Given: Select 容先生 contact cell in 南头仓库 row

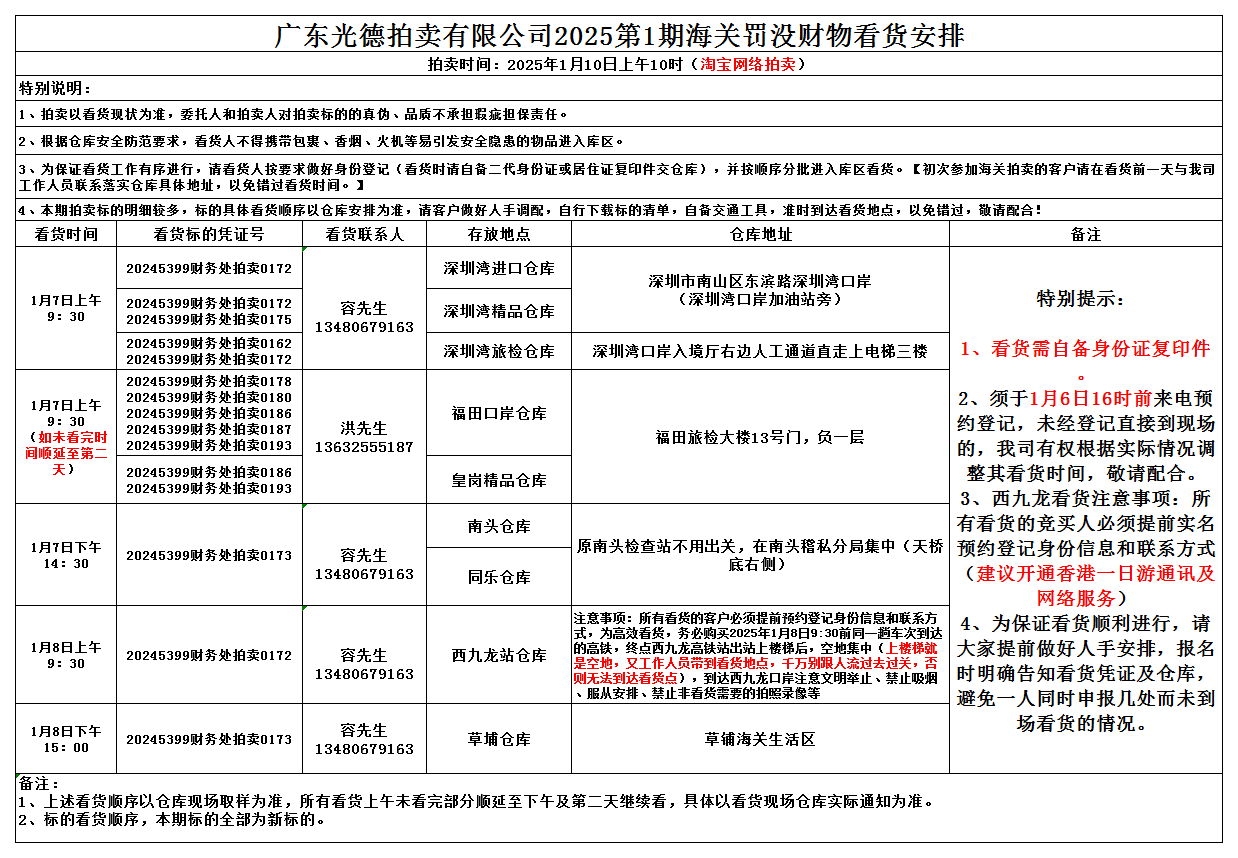Looking at the screenshot, I should [364, 554].
